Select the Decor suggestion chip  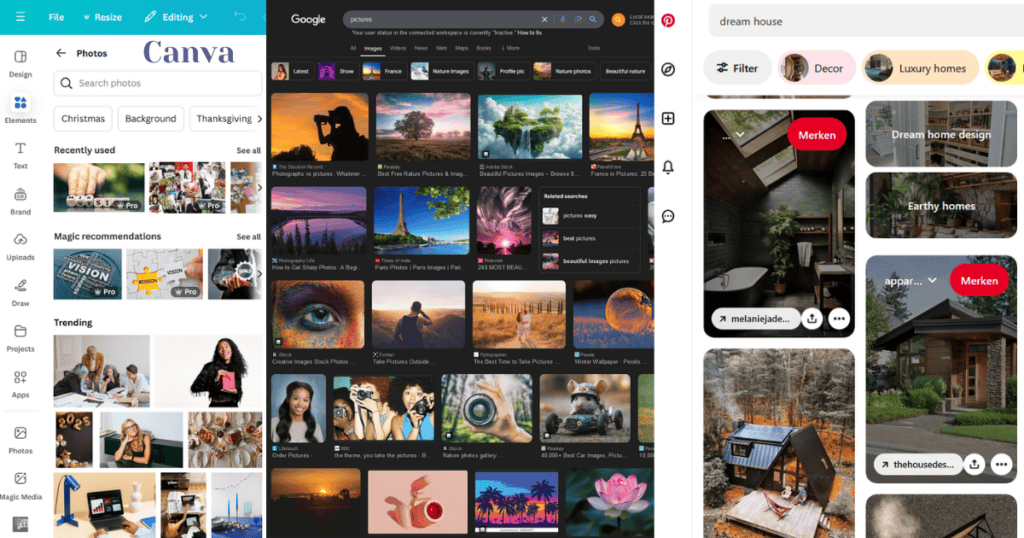[816, 68]
